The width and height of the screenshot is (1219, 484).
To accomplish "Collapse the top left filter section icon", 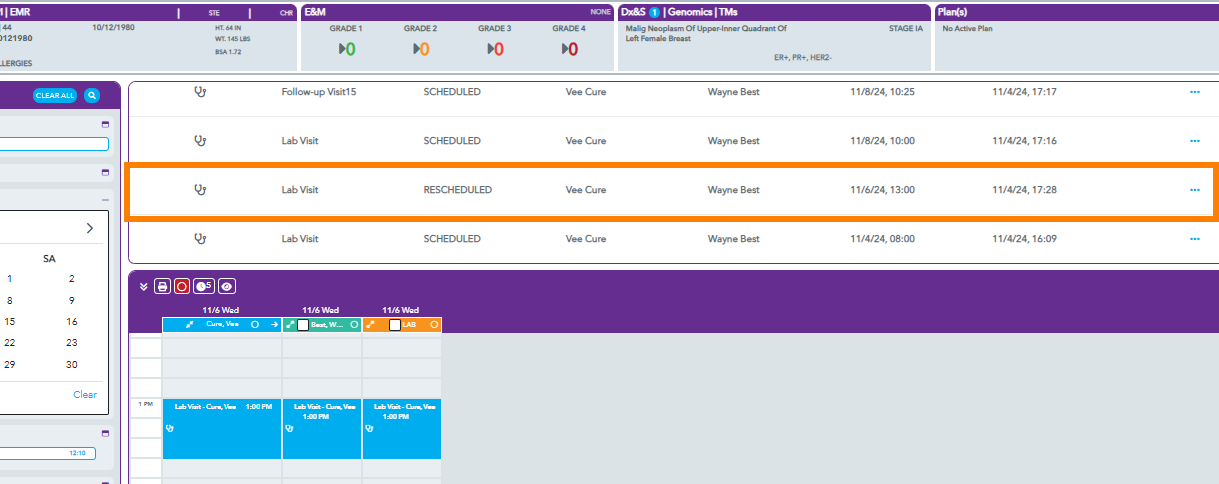I will pos(105,125).
